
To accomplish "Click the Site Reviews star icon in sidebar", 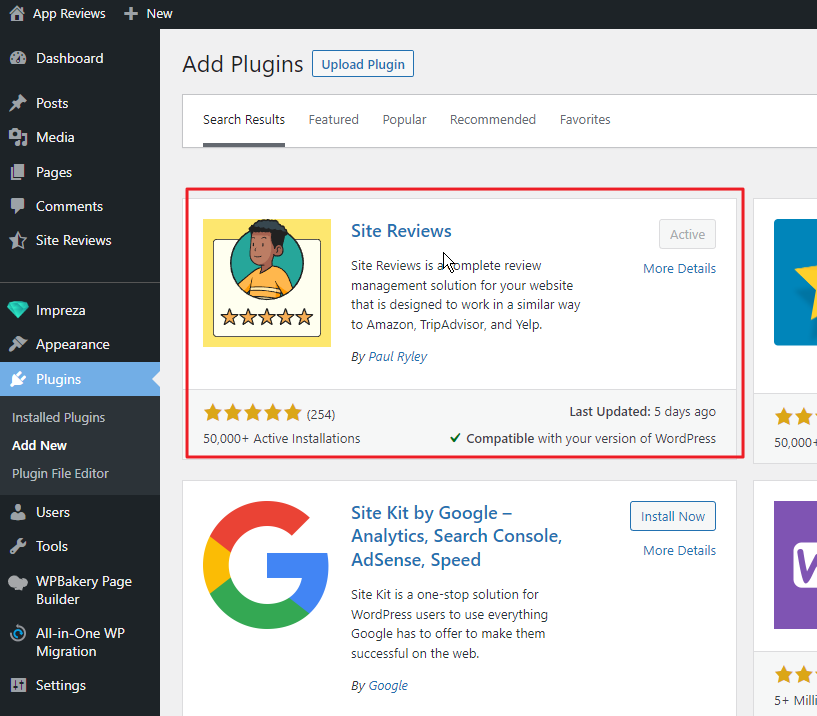I will [18, 240].
